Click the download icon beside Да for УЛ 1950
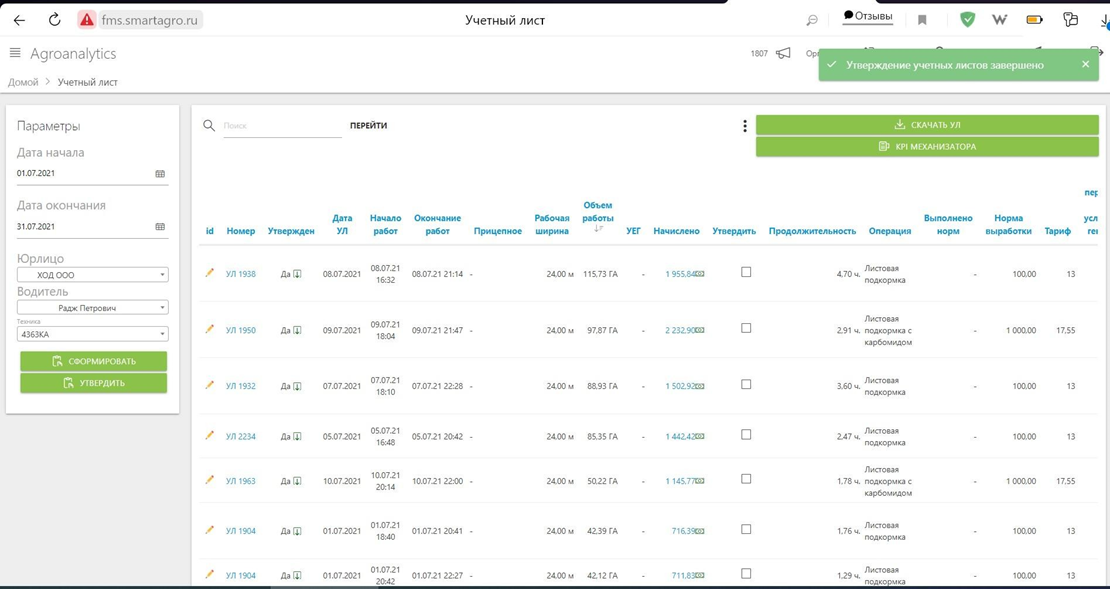1110x589 pixels. click(297, 330)
